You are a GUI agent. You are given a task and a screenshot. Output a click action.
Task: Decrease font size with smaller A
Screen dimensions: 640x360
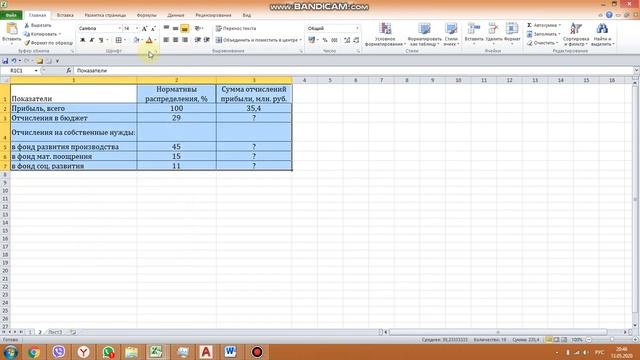coord(153,29)
